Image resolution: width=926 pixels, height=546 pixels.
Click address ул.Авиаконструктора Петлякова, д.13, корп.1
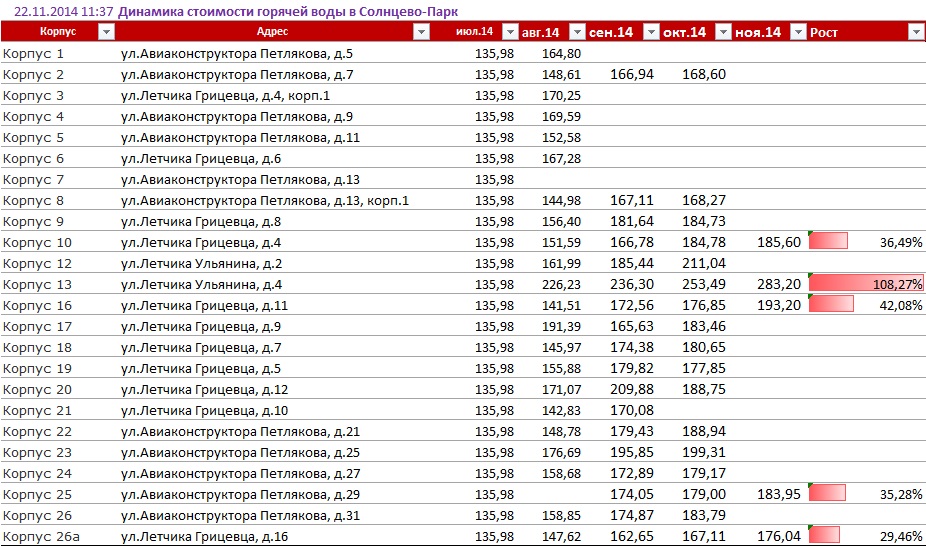(265, 201)
